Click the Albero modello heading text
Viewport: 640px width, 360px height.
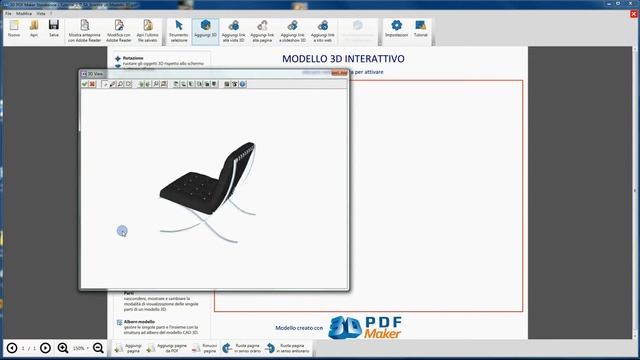(x=139, y=322)
